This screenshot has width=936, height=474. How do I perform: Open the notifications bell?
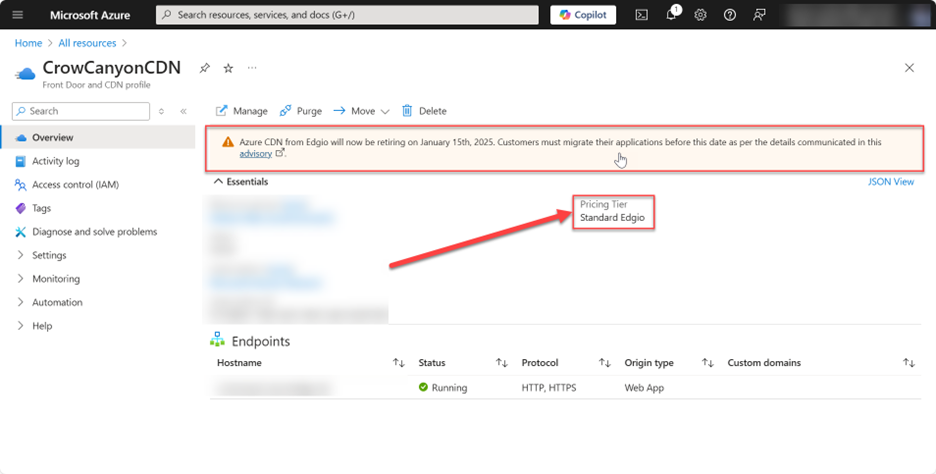[x=672, y=15]
